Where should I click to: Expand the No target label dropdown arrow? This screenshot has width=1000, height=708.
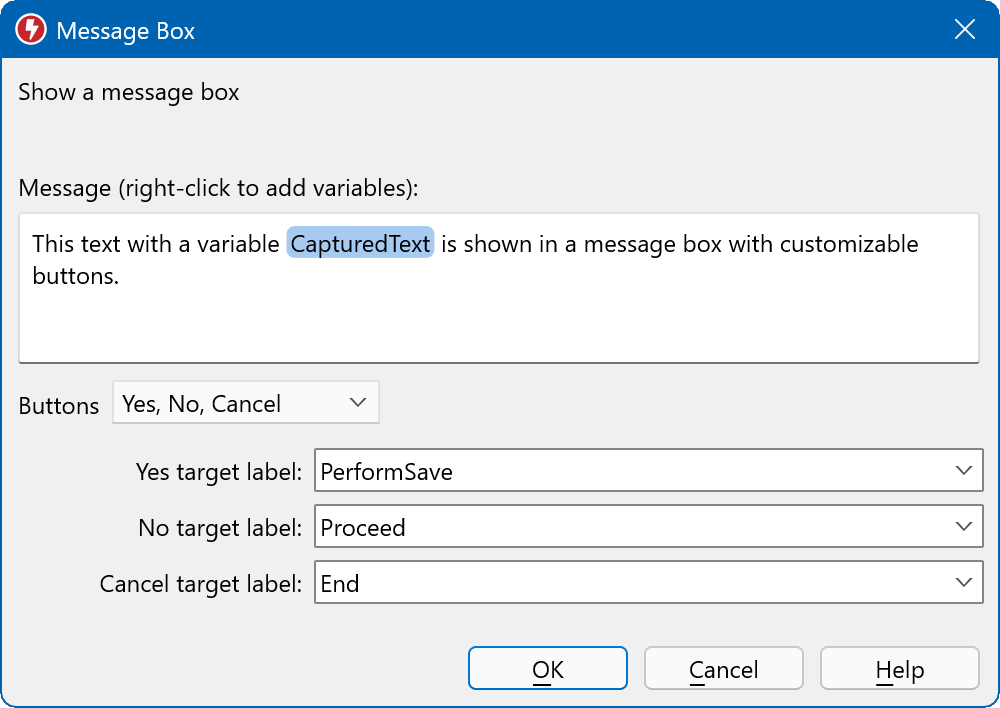tap(963, 527)
